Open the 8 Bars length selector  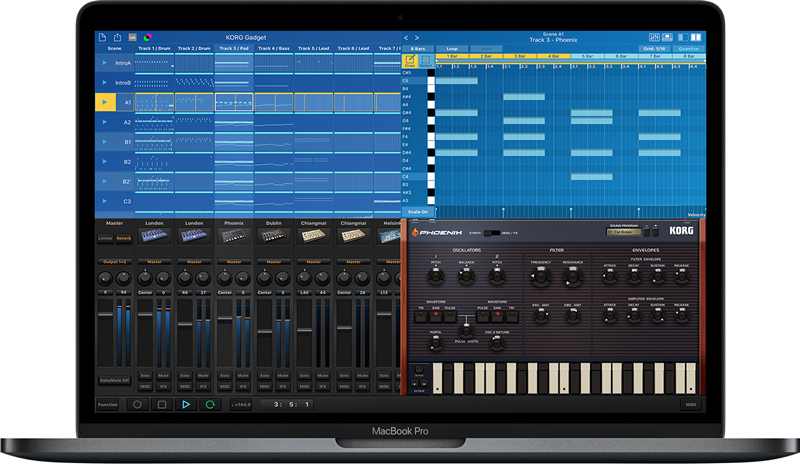click(x=418, y=48)
